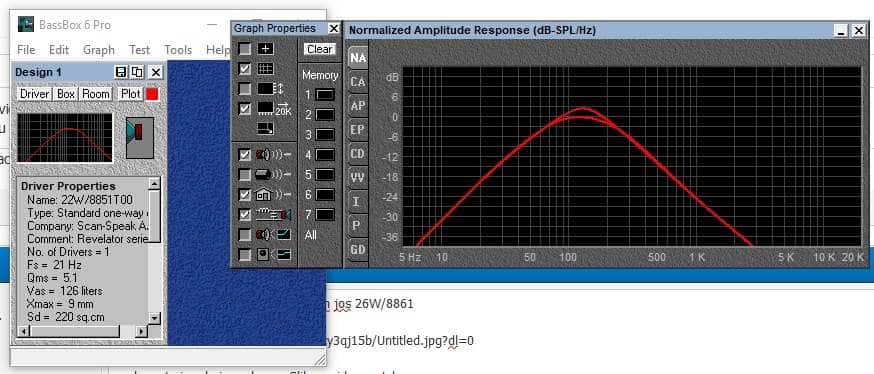Click the save icon in Design 1 header
The image size is (874, 374).
click(x=121, y=72)
